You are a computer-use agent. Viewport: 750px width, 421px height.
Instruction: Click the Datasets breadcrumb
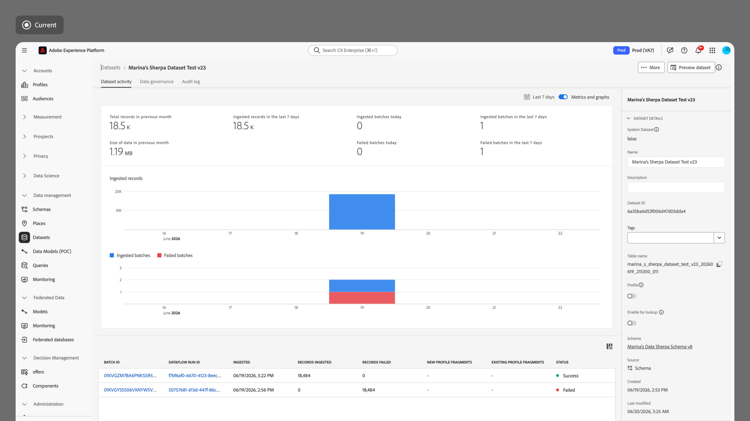pyautogui.click(x=110, y=67)
